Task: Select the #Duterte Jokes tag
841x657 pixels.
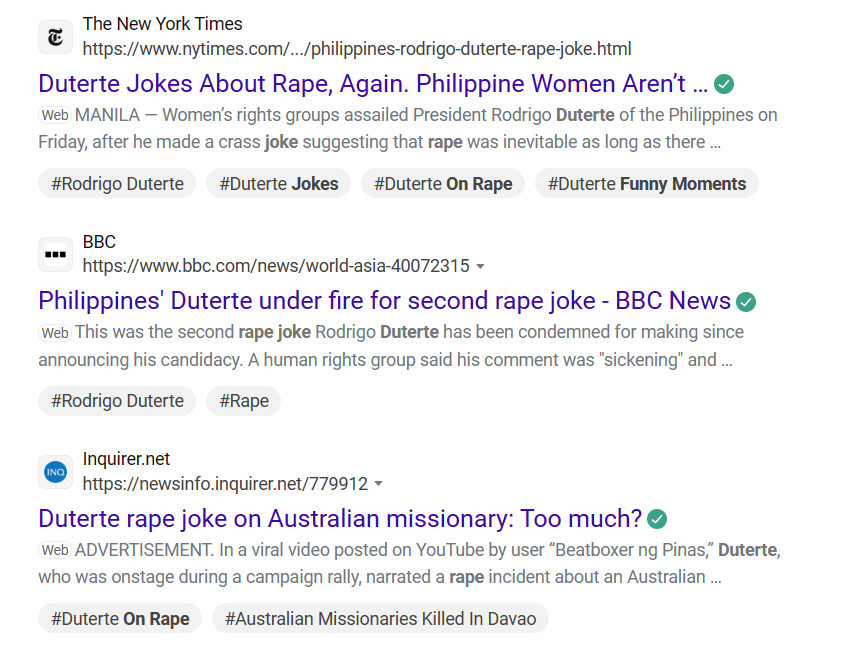Action: pos(278,183)
